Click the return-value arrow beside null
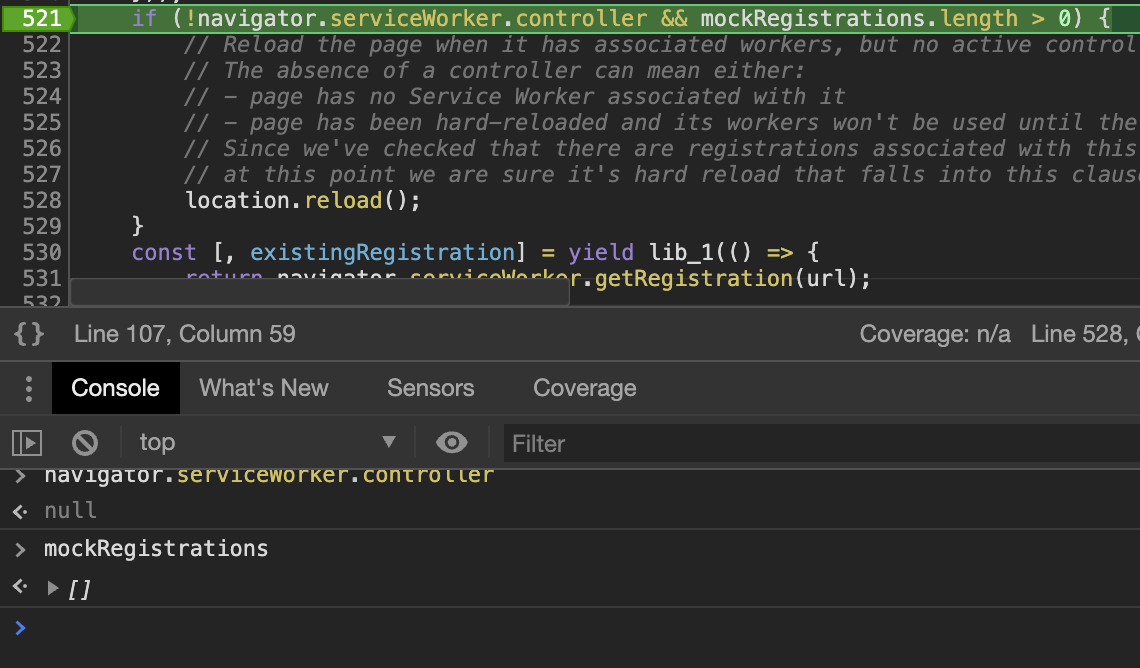 (18, 510)
